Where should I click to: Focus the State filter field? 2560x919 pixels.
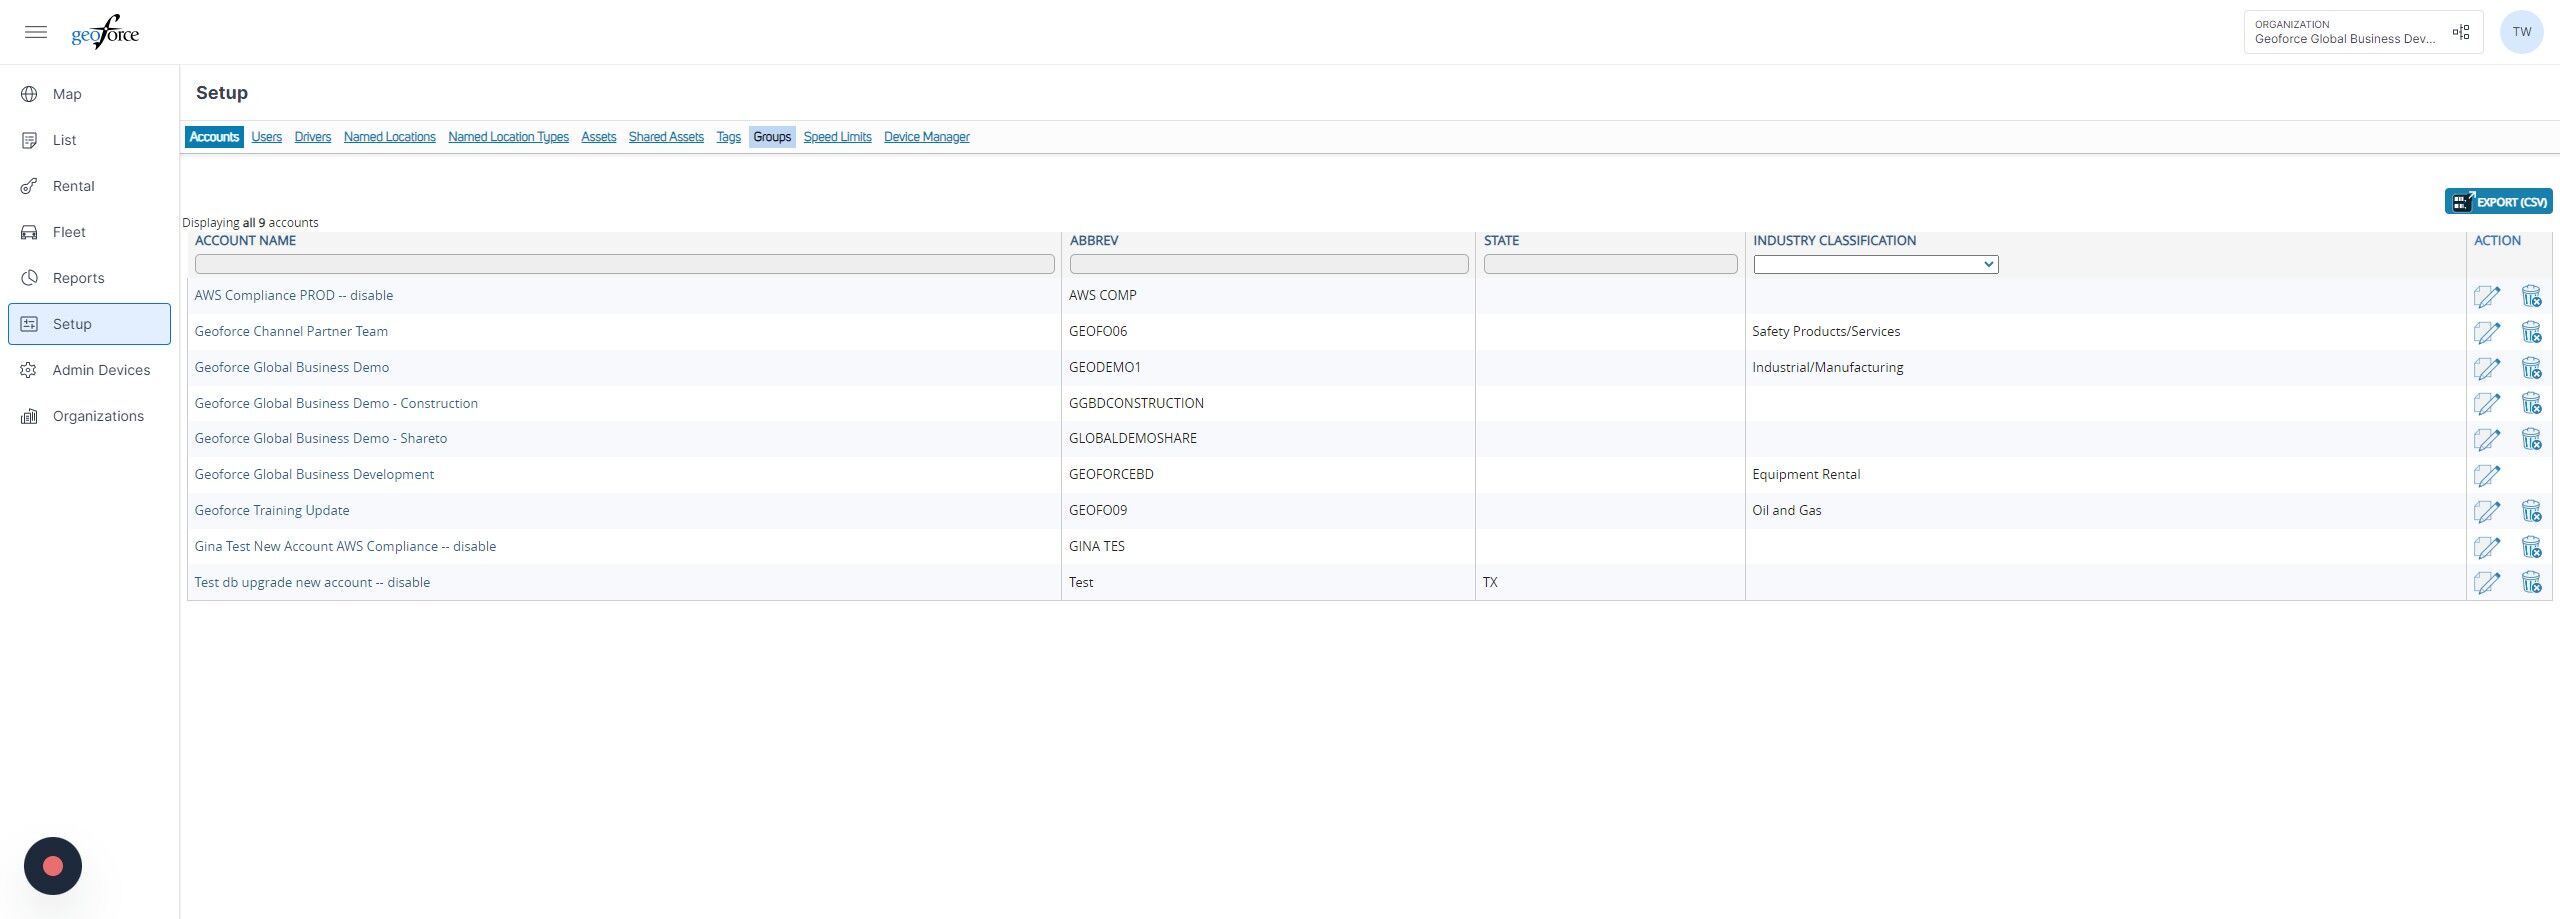pos(1610,264)
